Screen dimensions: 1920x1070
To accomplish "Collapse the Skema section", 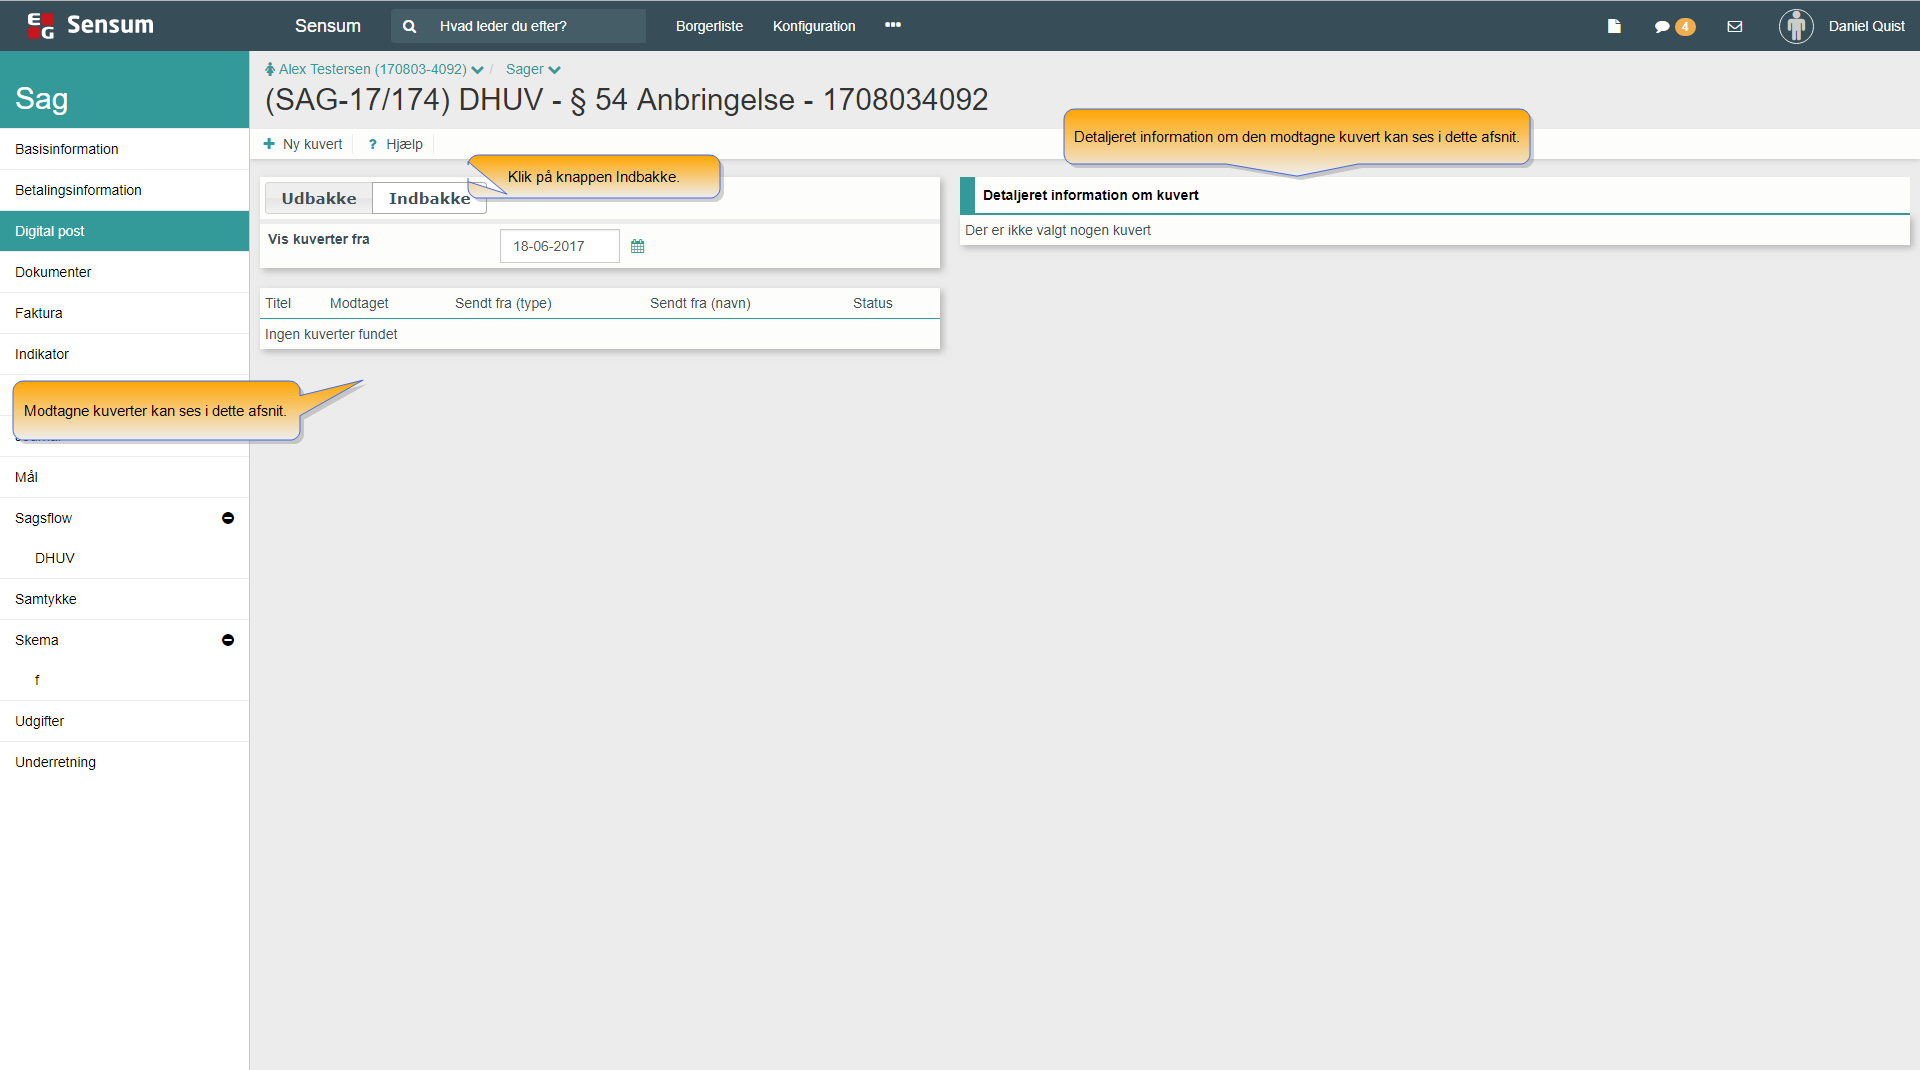I will click(228, 640).
